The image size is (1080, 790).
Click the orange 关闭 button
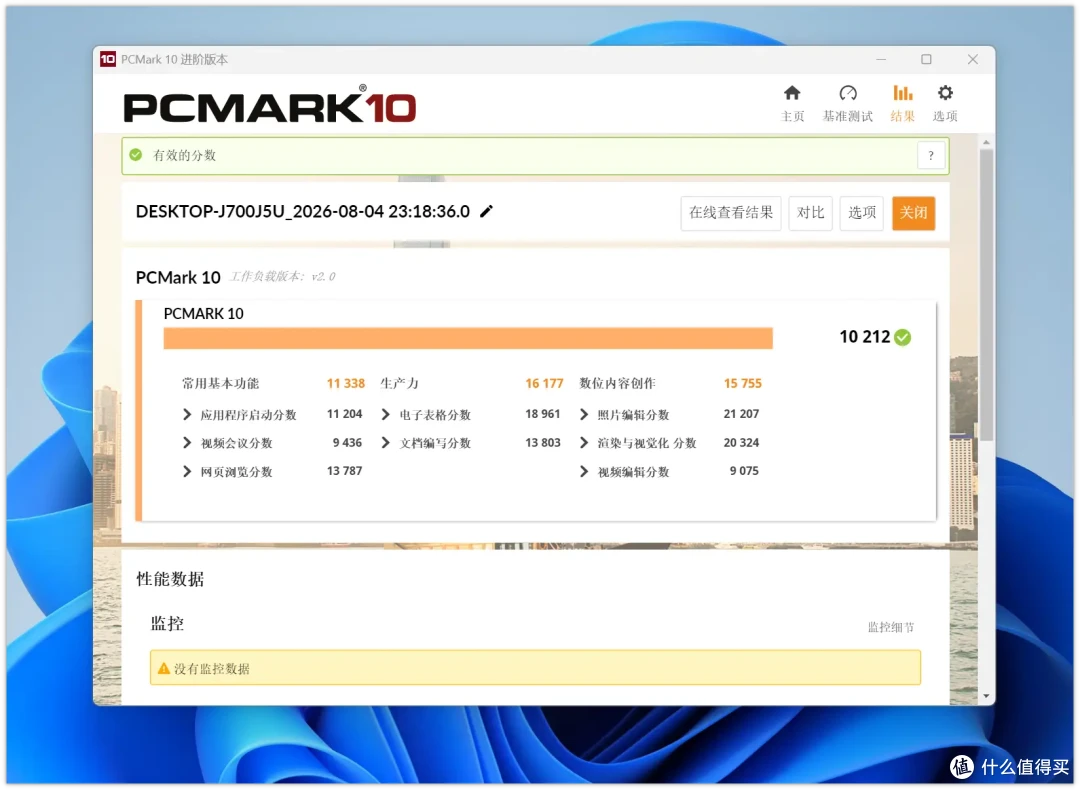click(x=913, y=213)
